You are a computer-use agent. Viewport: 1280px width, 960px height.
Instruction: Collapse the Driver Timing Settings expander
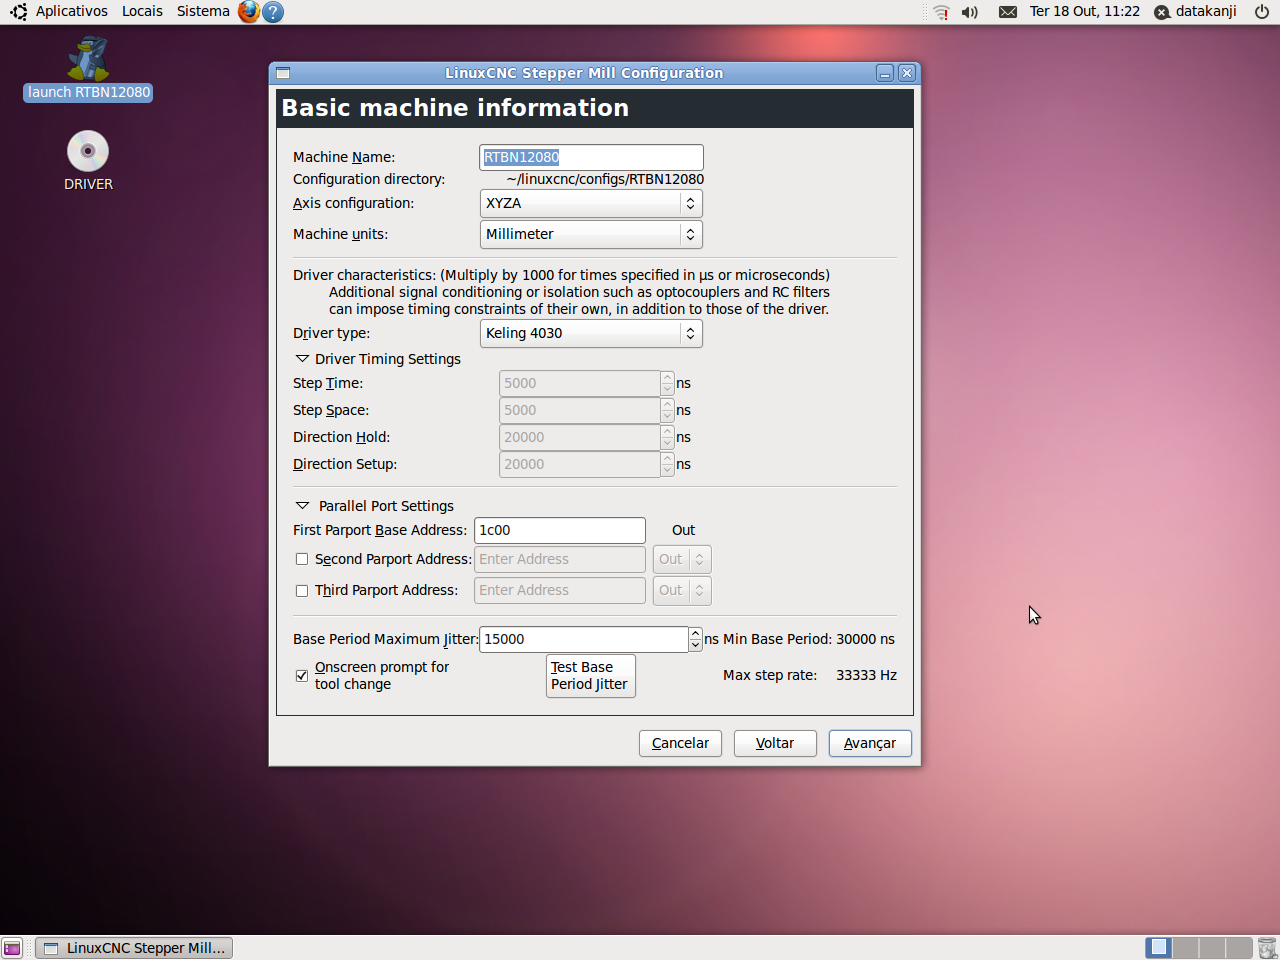click(x=302, y=359)
